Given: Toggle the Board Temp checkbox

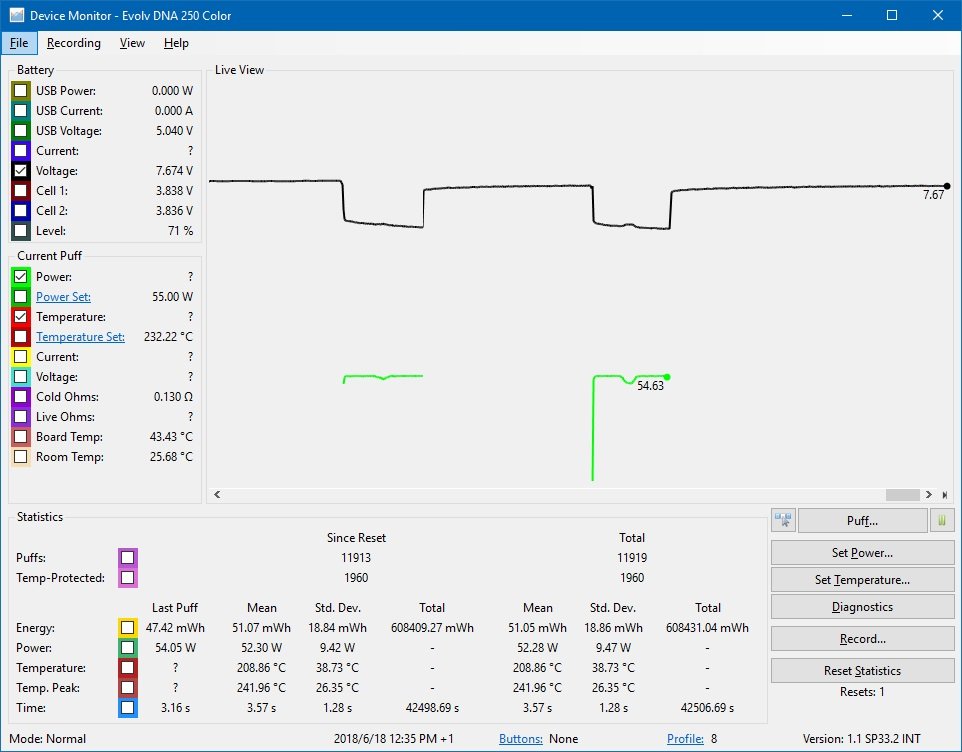Looking at the screenshot, I should click(21, 437).
